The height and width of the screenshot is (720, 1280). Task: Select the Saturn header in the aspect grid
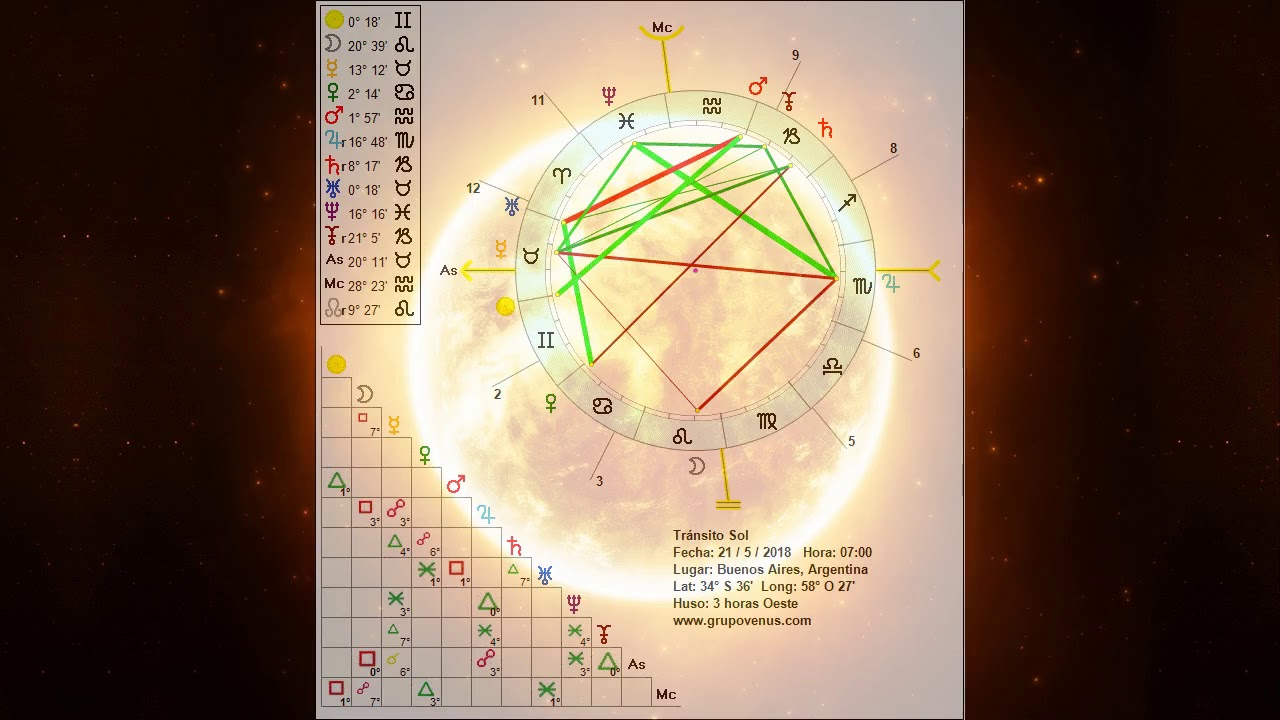[x=514, y=545]
